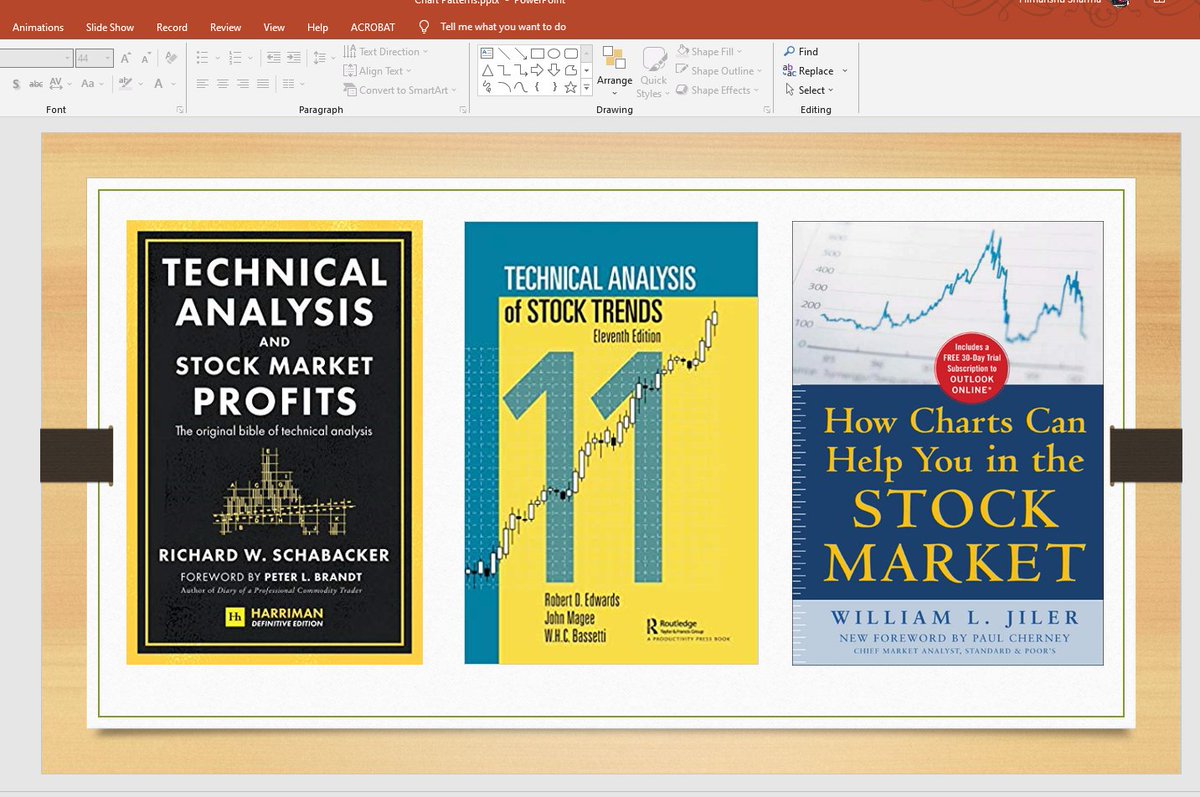This screenshot has width=1200, height=797.
Task: Open the Shape Outline dropdown
Action: 719,71
